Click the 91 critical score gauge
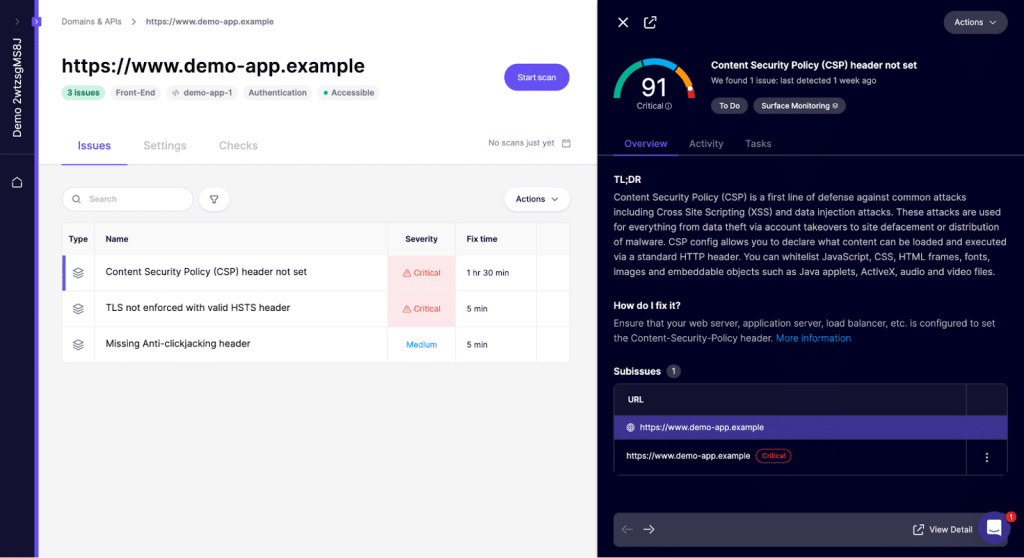Image resolution: width=1024 pixels, height=558 pixels. click(654, 87)
